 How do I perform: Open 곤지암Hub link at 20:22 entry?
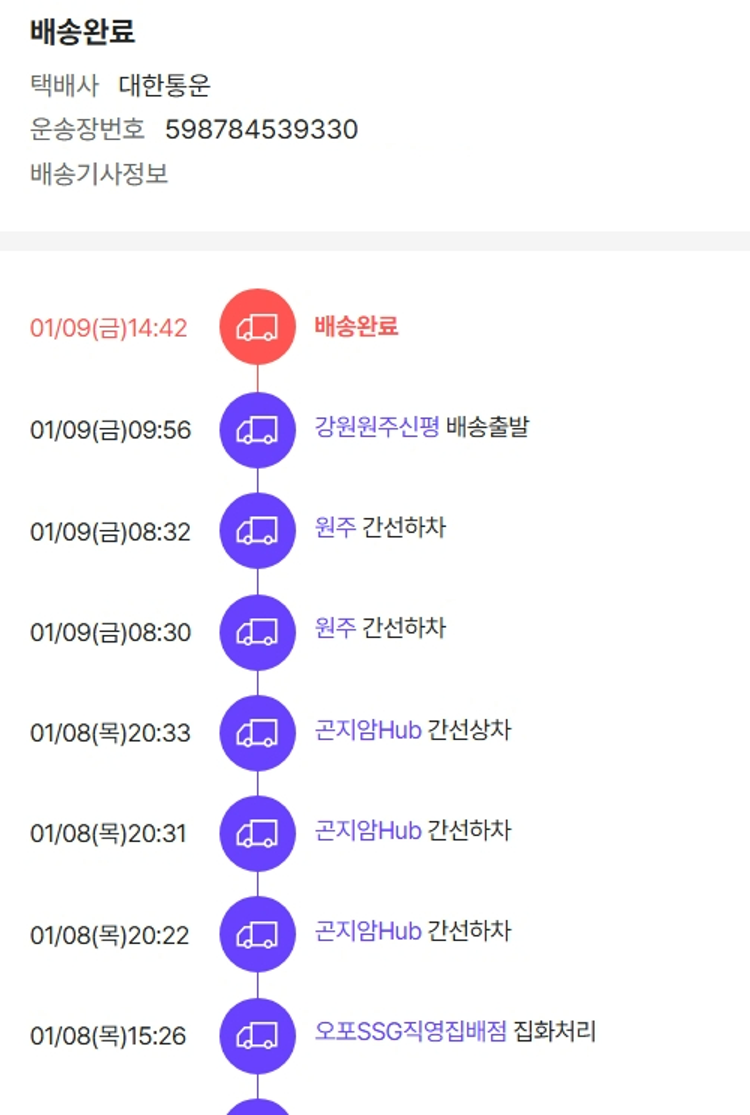[x=368, y=932]
